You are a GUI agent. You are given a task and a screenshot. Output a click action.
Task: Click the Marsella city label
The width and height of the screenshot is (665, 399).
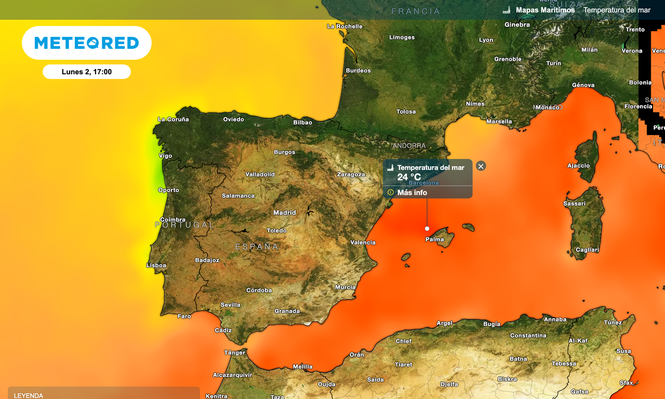click(x=499, y=122)
